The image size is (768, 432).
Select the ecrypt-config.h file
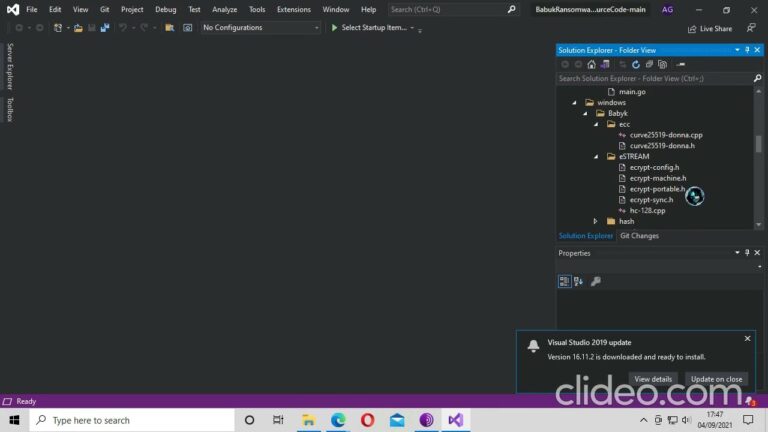coord(654,168)
